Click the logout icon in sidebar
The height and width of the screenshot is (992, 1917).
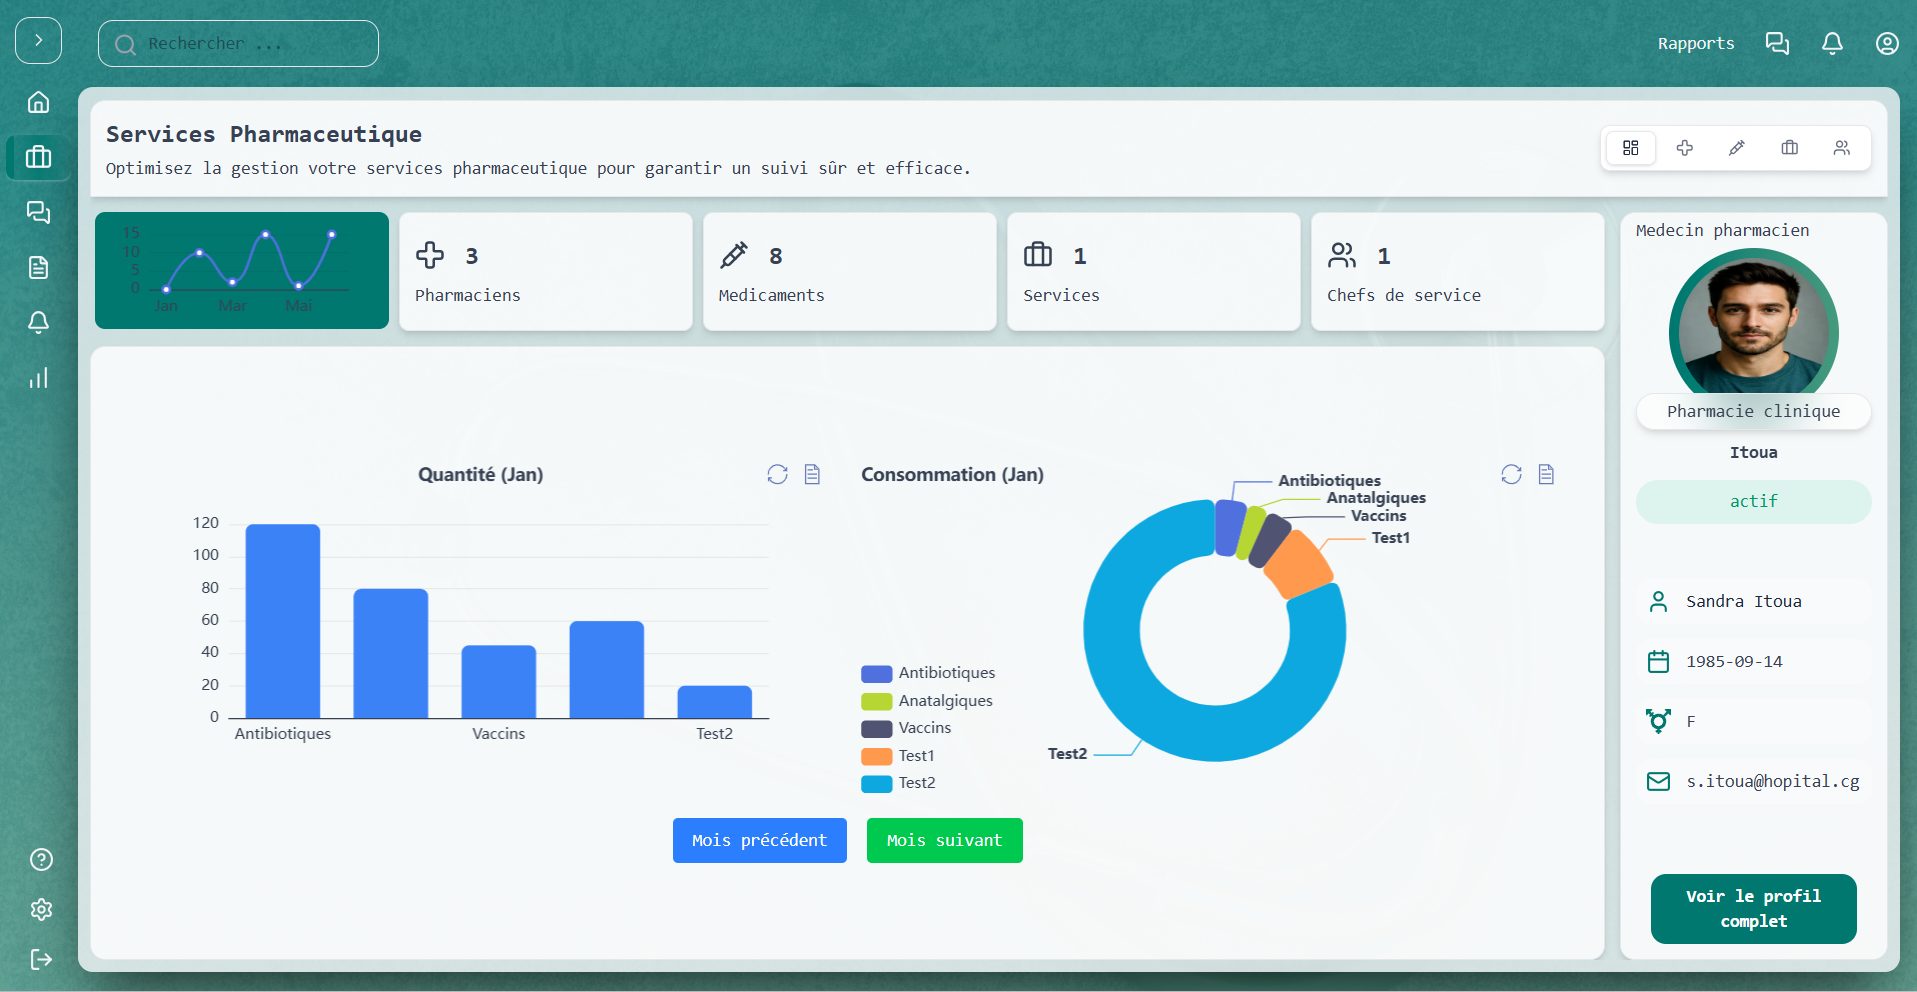pyautogui.click(x=41, y=960)
